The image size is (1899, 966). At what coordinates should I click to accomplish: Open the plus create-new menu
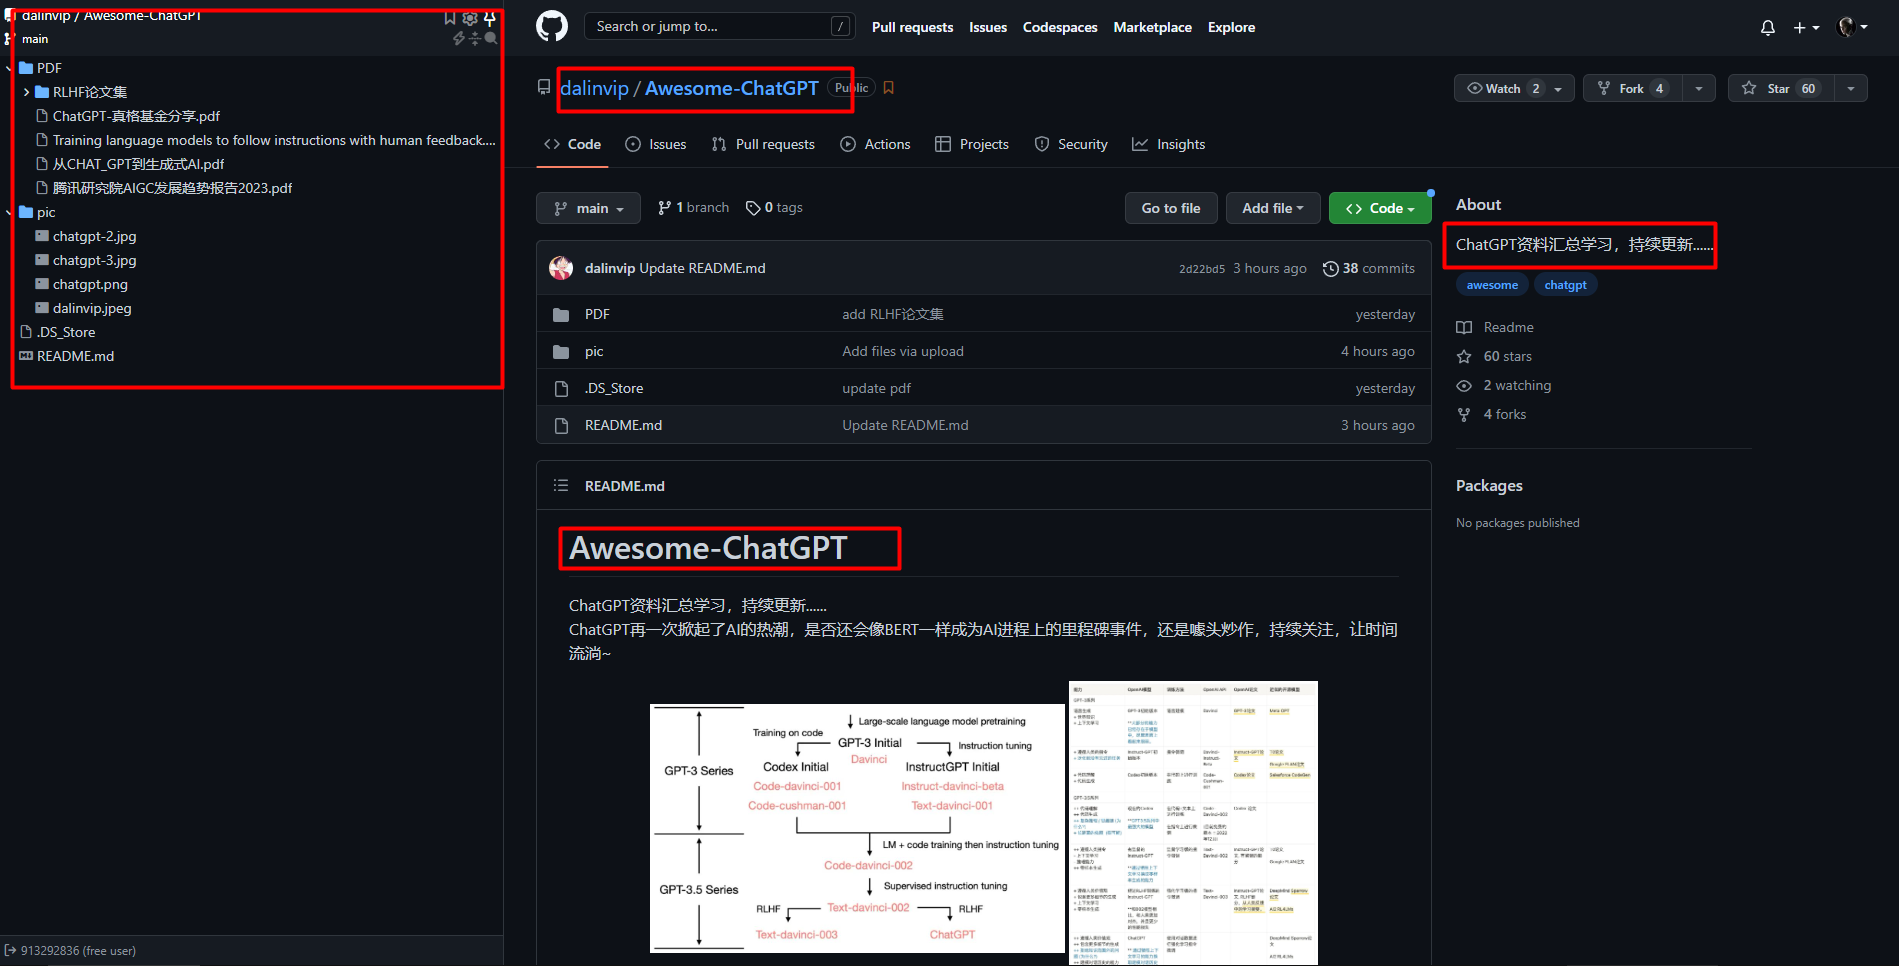1806,28
